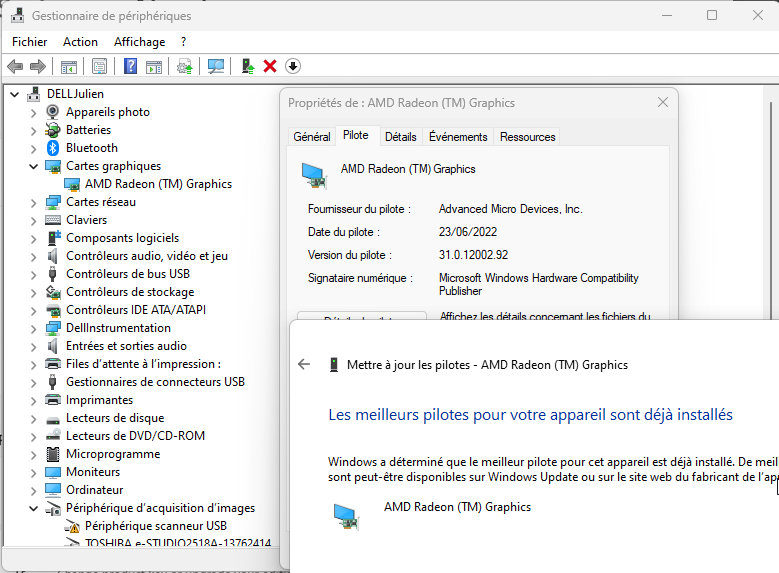Toggle the Action pane toolbar icon
The width and height of the screenshot is (779, 573).
pyautogui.click(x=154, y=67)
